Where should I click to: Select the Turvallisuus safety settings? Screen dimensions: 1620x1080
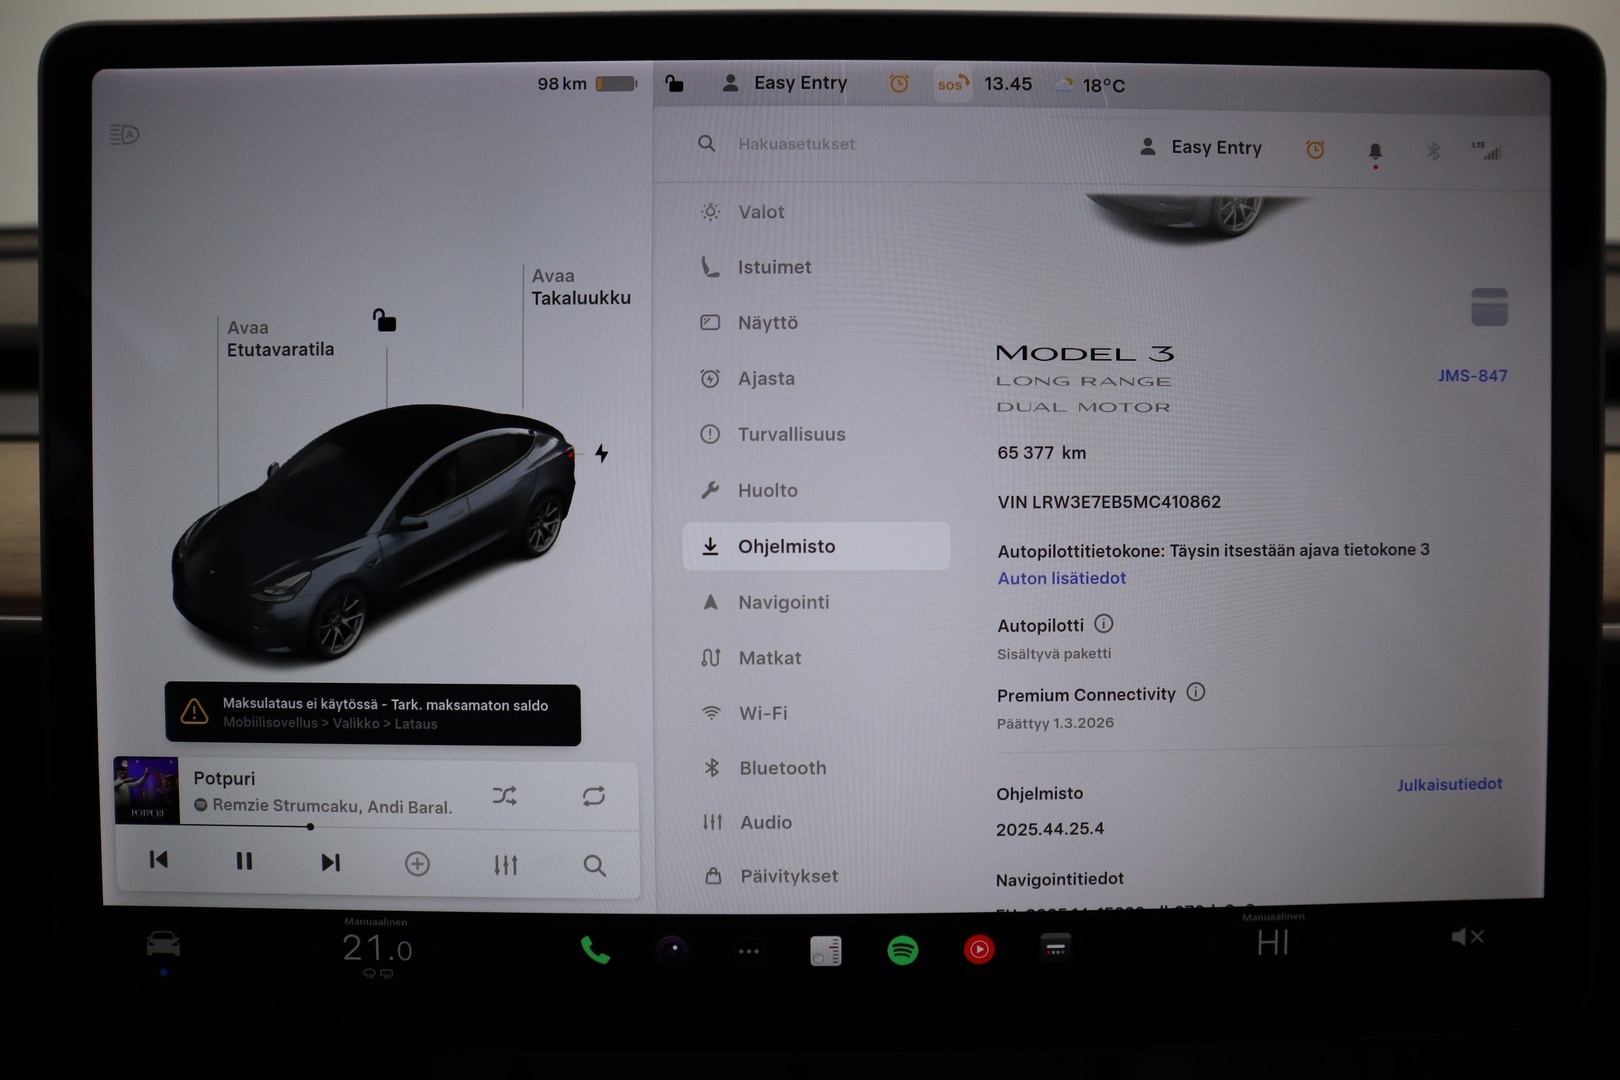(x=790, y=434)
